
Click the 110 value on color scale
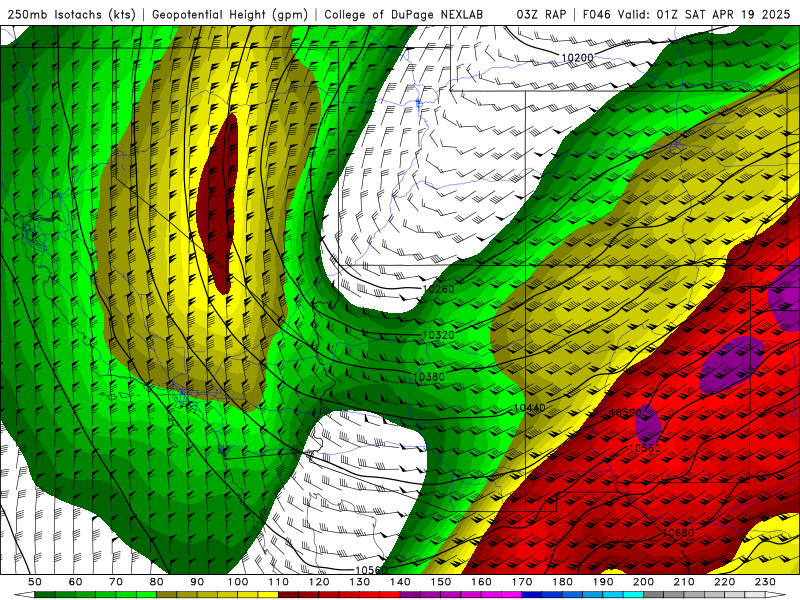(x=279, y=582)
